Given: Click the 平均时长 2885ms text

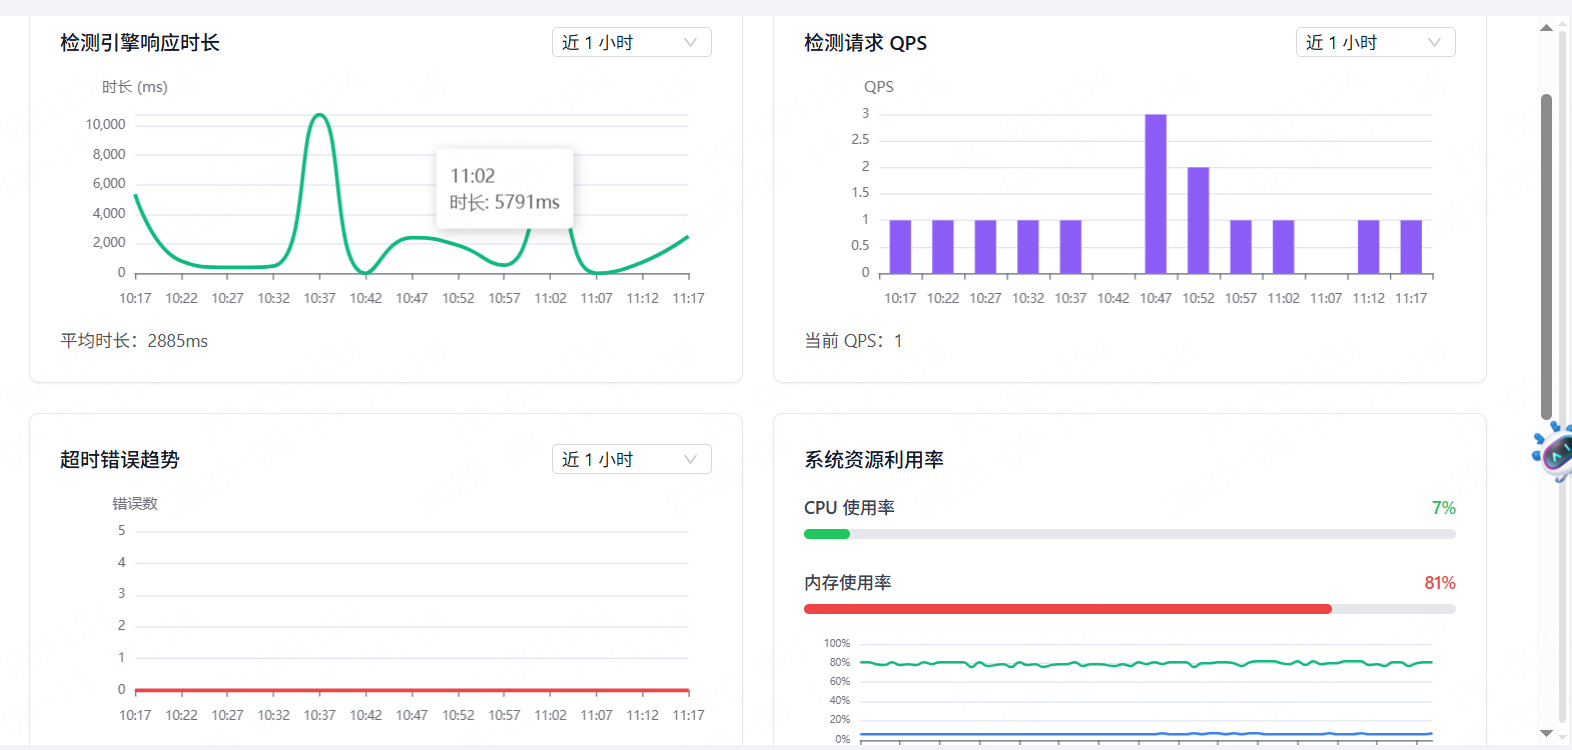Looking at the screenshot, I should 134,341.
